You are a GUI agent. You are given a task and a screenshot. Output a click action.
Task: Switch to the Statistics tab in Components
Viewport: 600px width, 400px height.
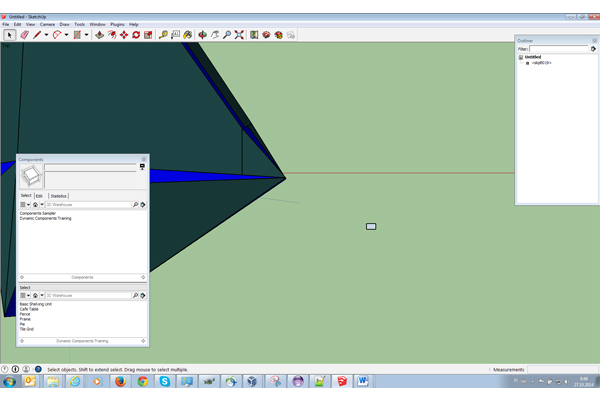[59, 196]
